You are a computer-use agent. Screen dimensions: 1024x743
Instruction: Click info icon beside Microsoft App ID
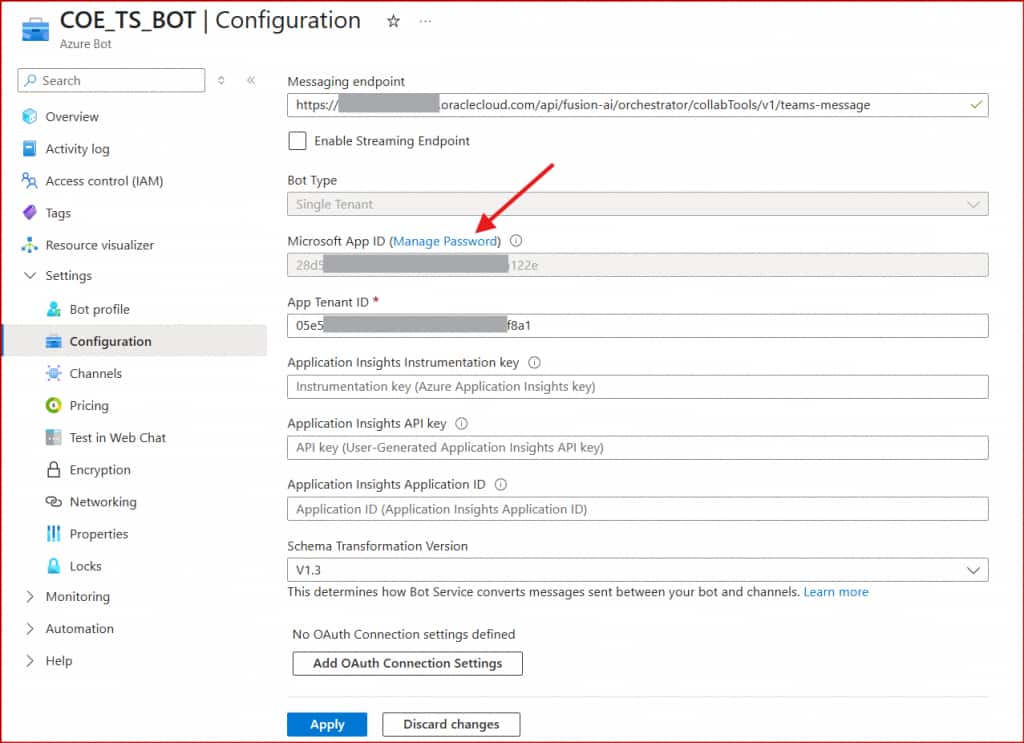click(x=516, y=241)
